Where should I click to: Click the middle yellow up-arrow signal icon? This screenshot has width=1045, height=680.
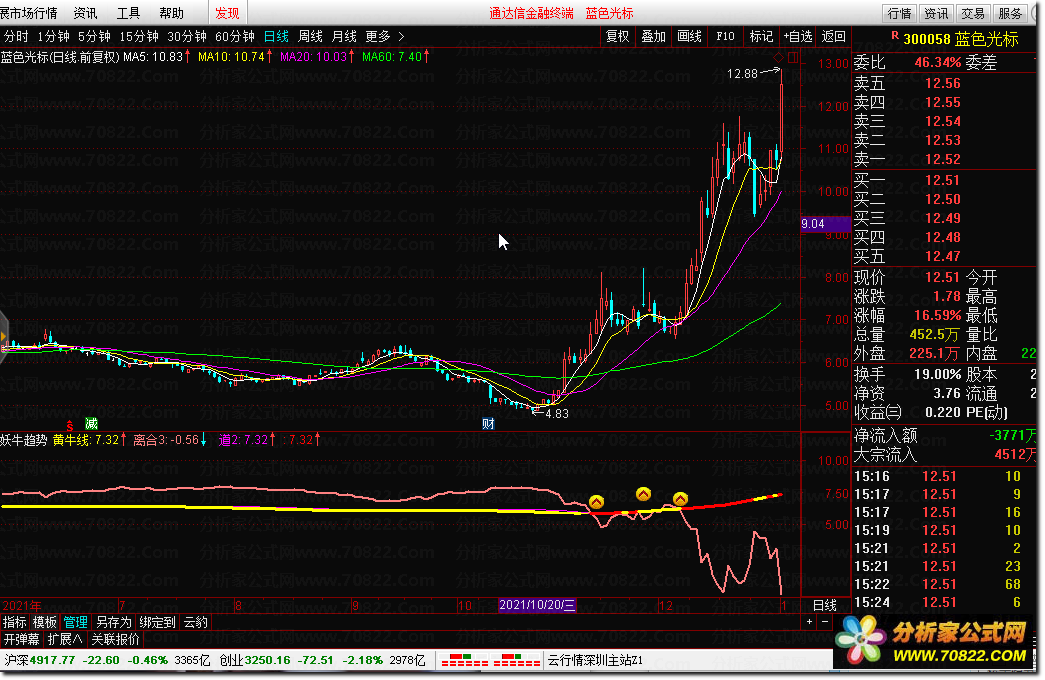[x=643, y=494]
